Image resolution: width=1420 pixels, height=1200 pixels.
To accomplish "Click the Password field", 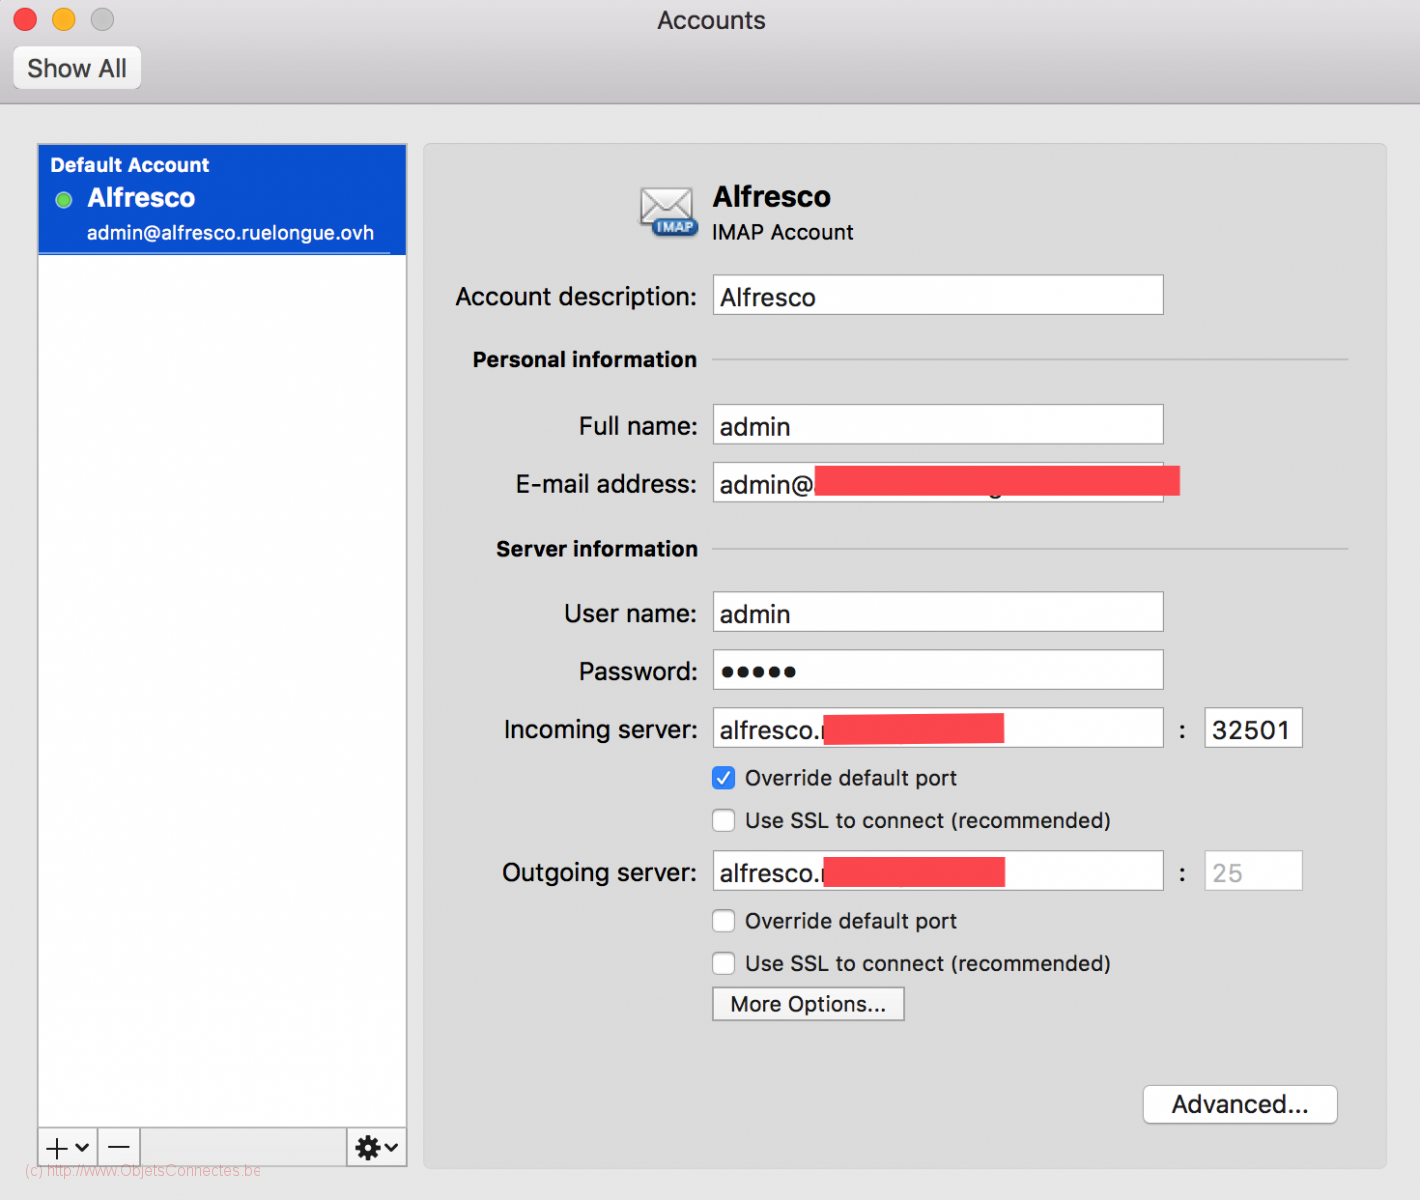I will (x=938, y=670).
